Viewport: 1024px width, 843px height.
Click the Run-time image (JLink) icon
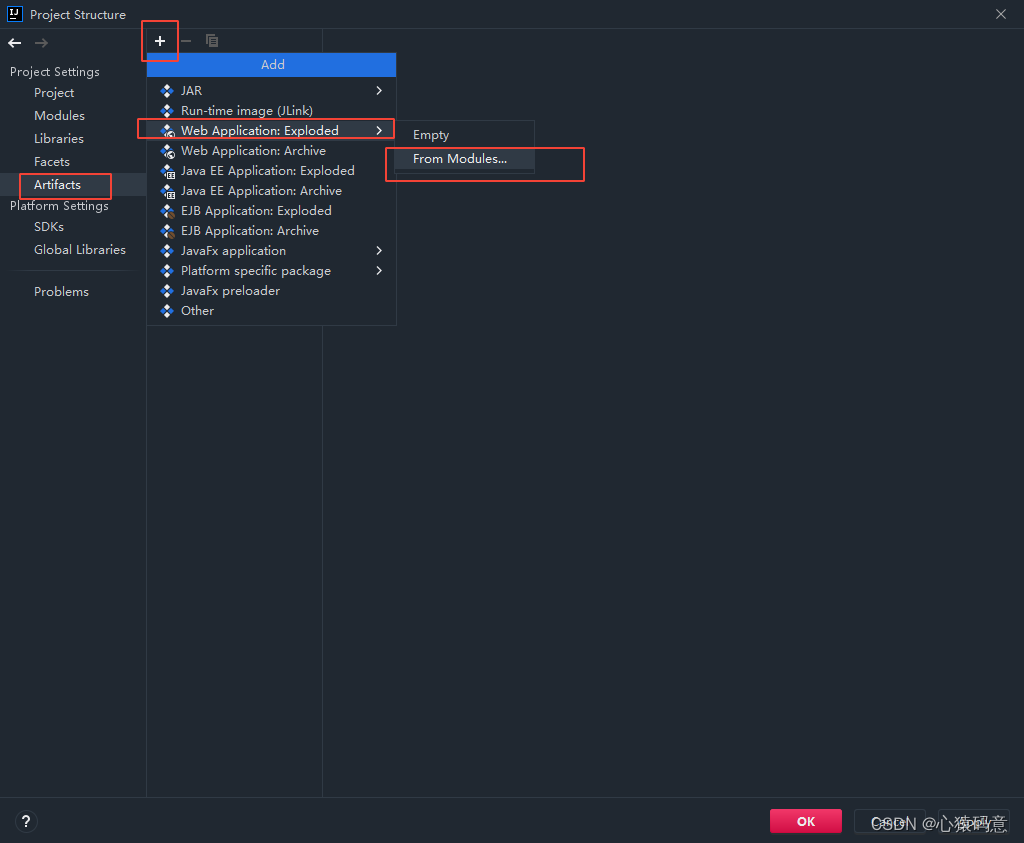click(167, 111)
